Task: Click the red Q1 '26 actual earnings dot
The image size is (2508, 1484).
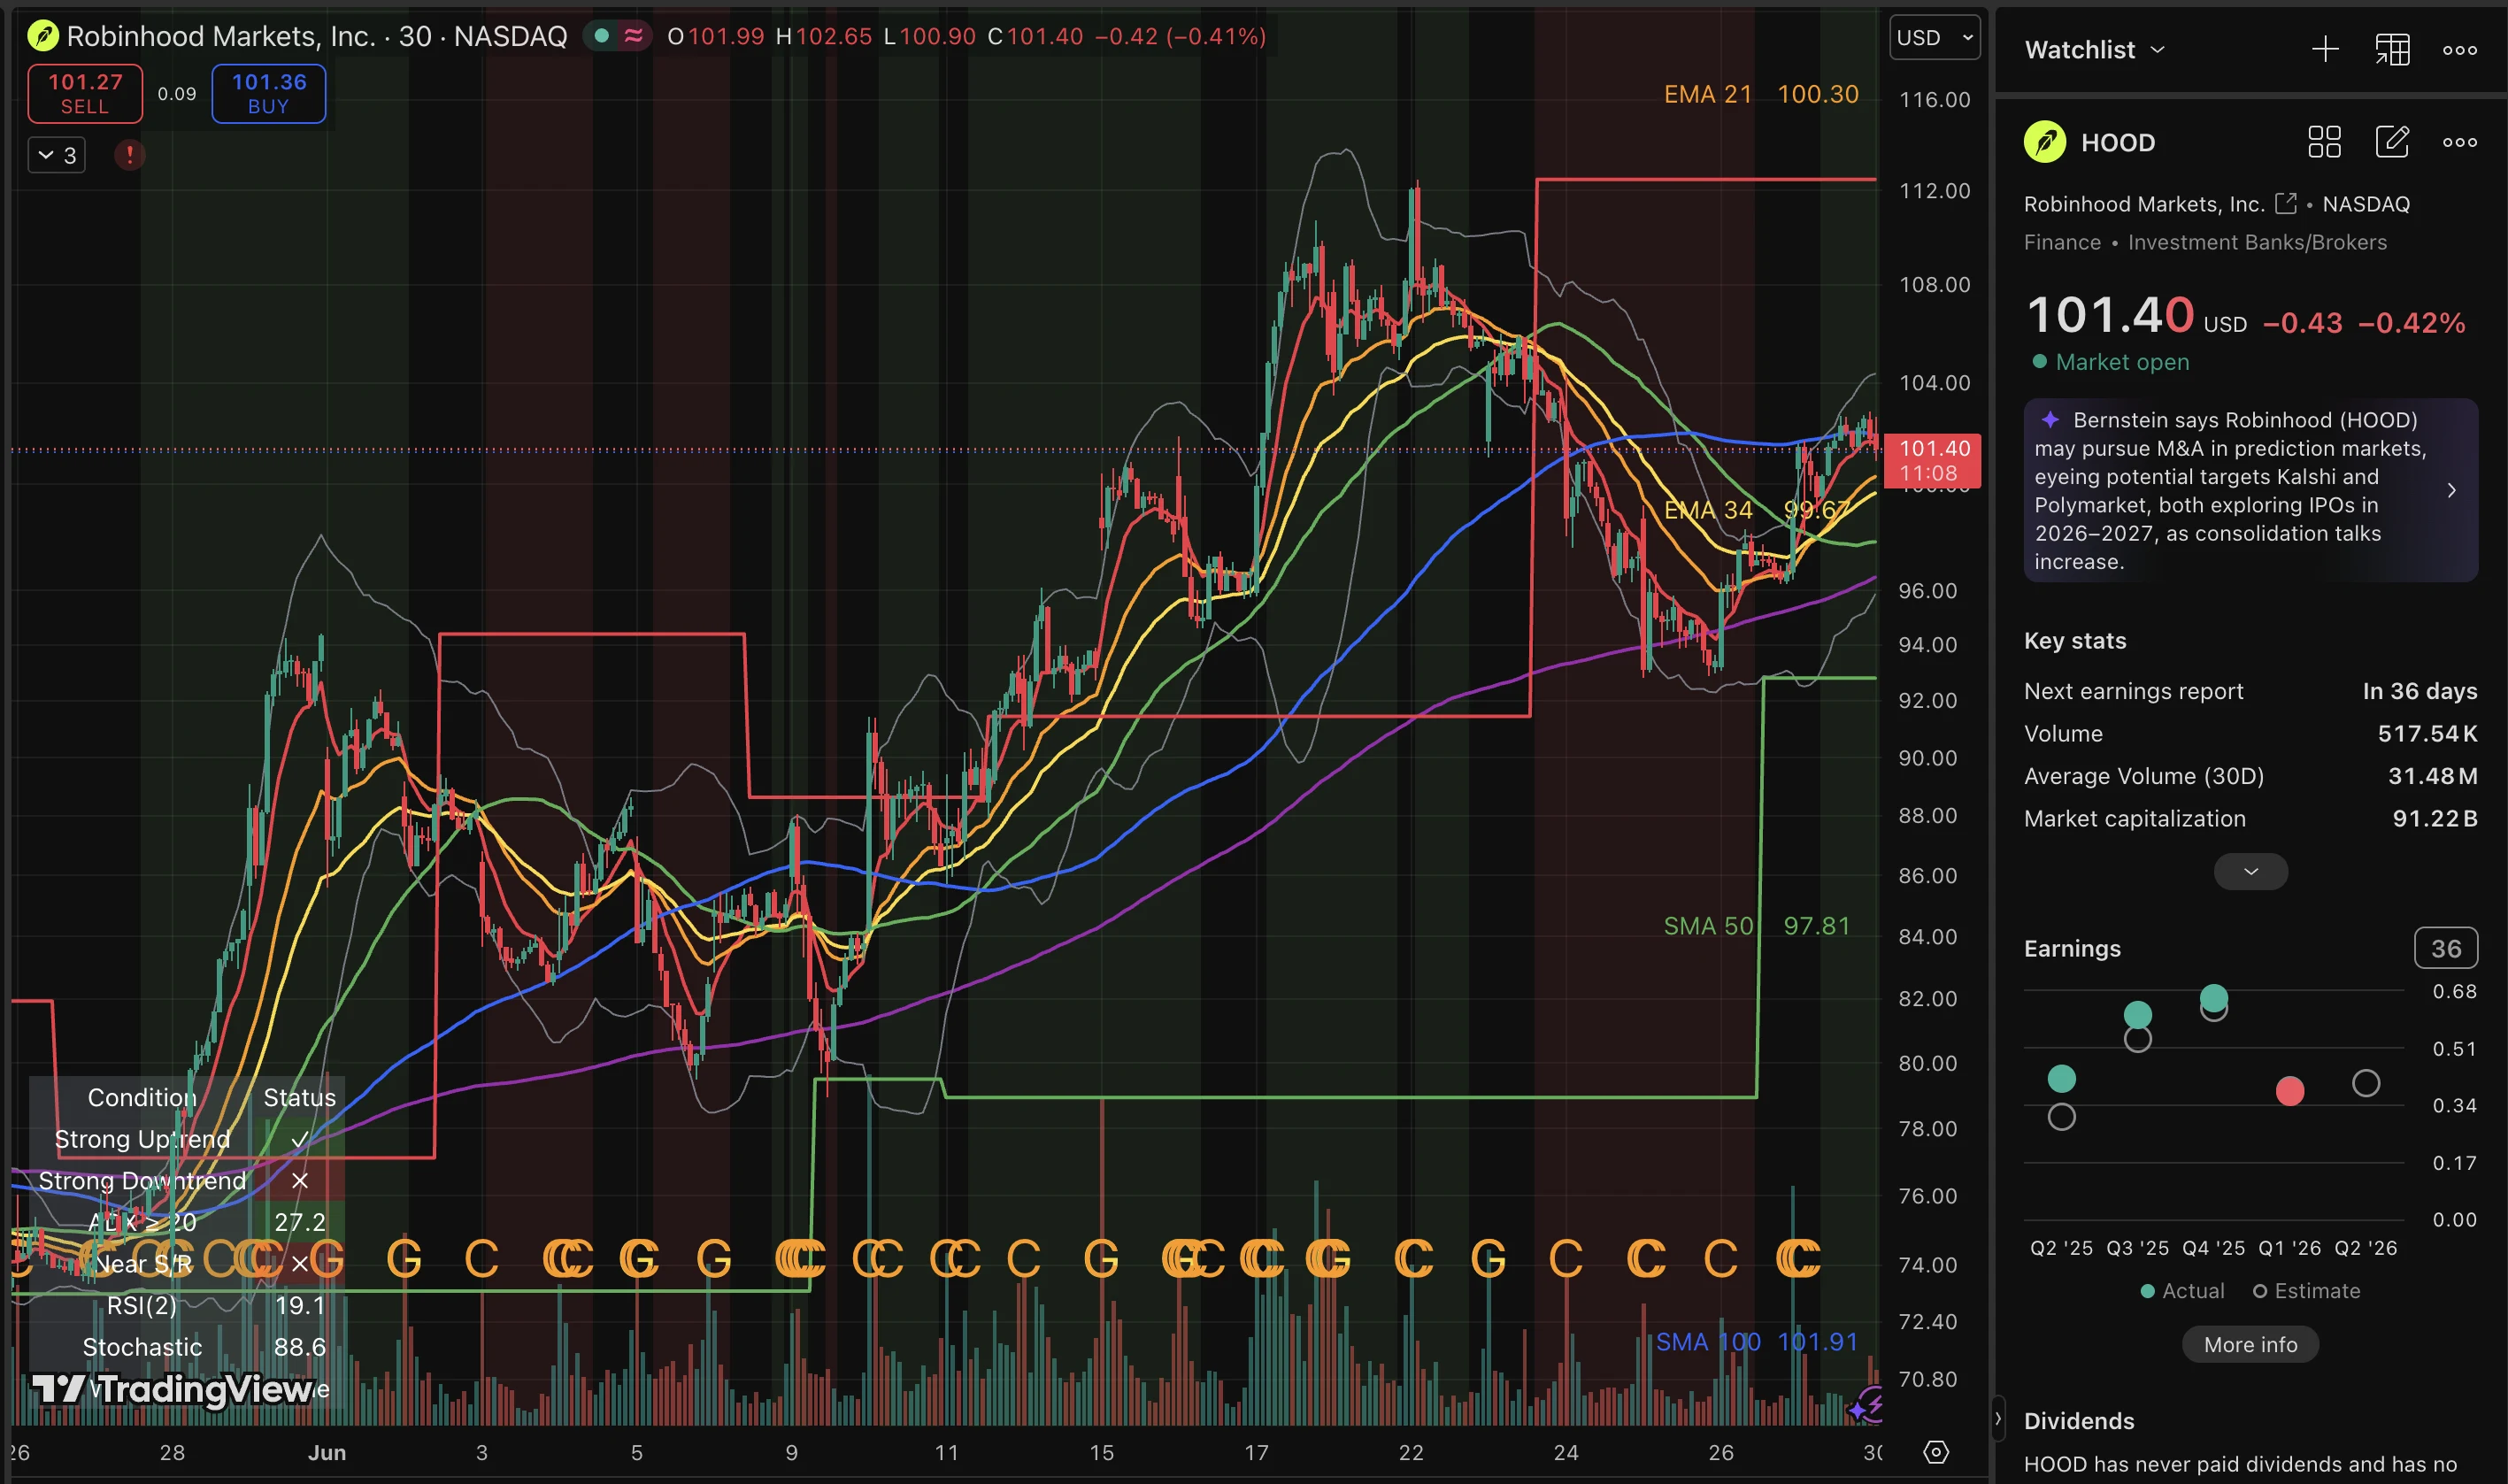Action: [2290, 1091]
